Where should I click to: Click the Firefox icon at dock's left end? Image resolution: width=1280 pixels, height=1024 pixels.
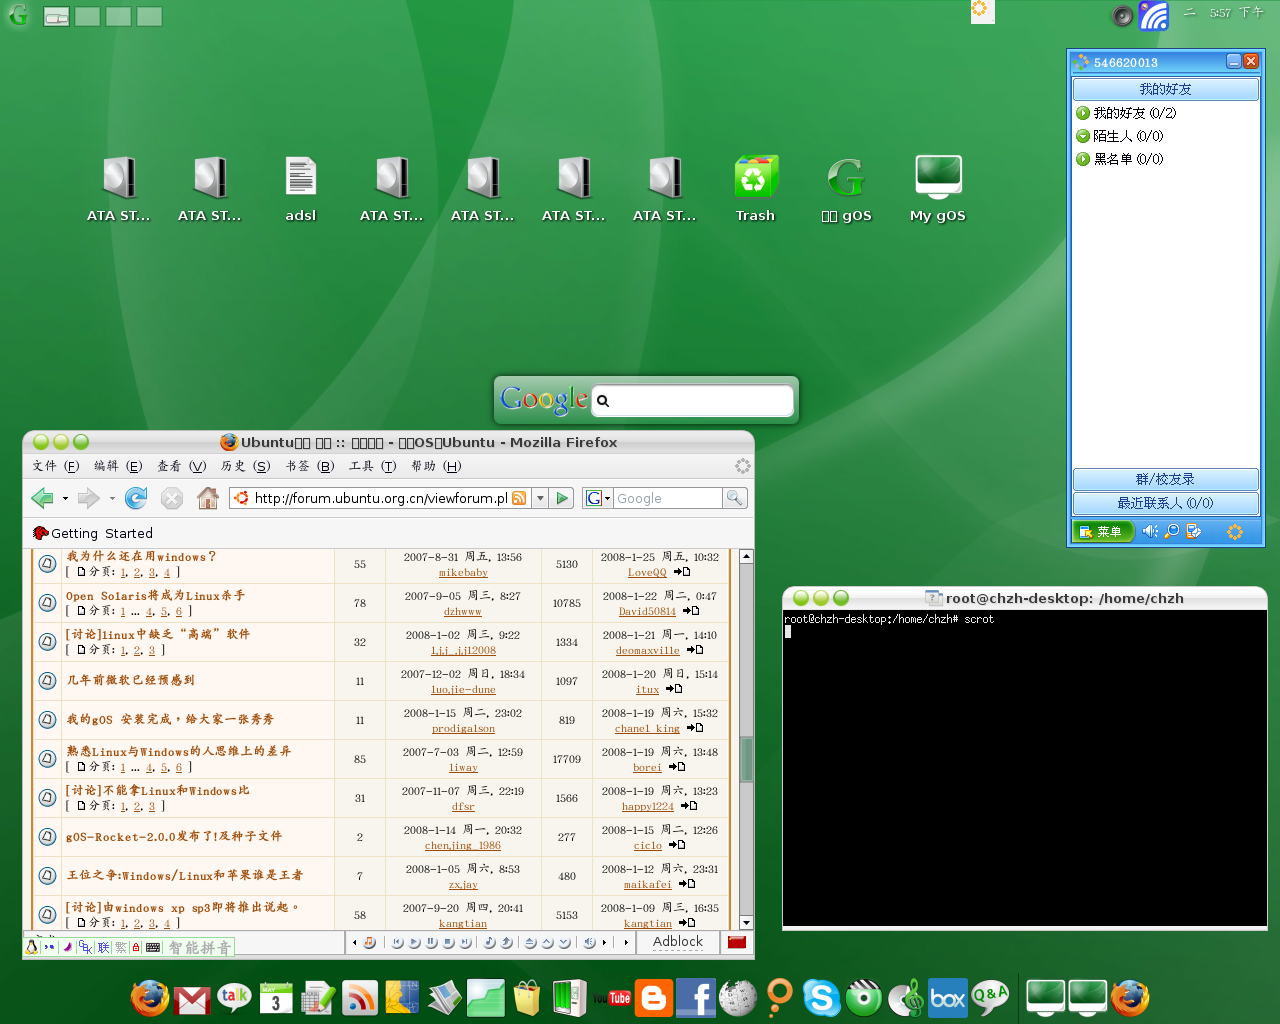[x=150, y=997]
